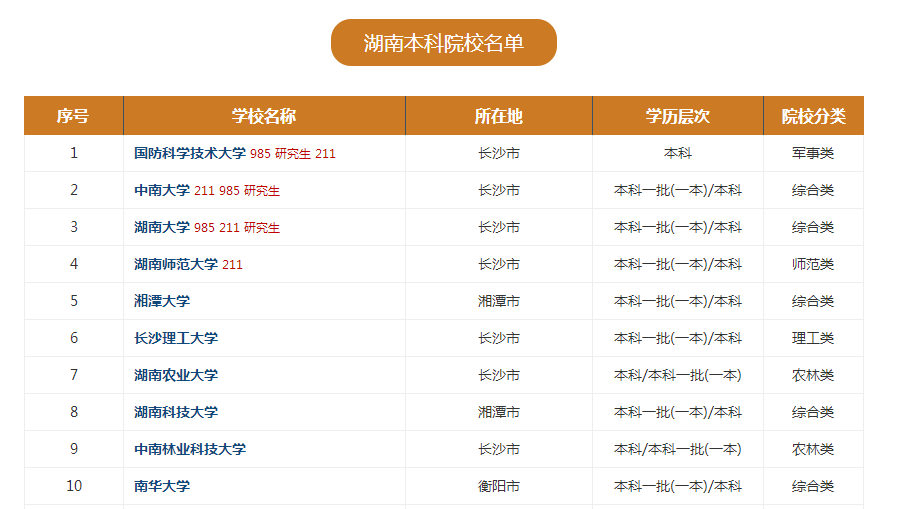Image resolution: width=900 pixels, height=509 pixels.
Task: Click 本科一批(一本)/本科 in the 中南大学 row
Action: [678, 191]
